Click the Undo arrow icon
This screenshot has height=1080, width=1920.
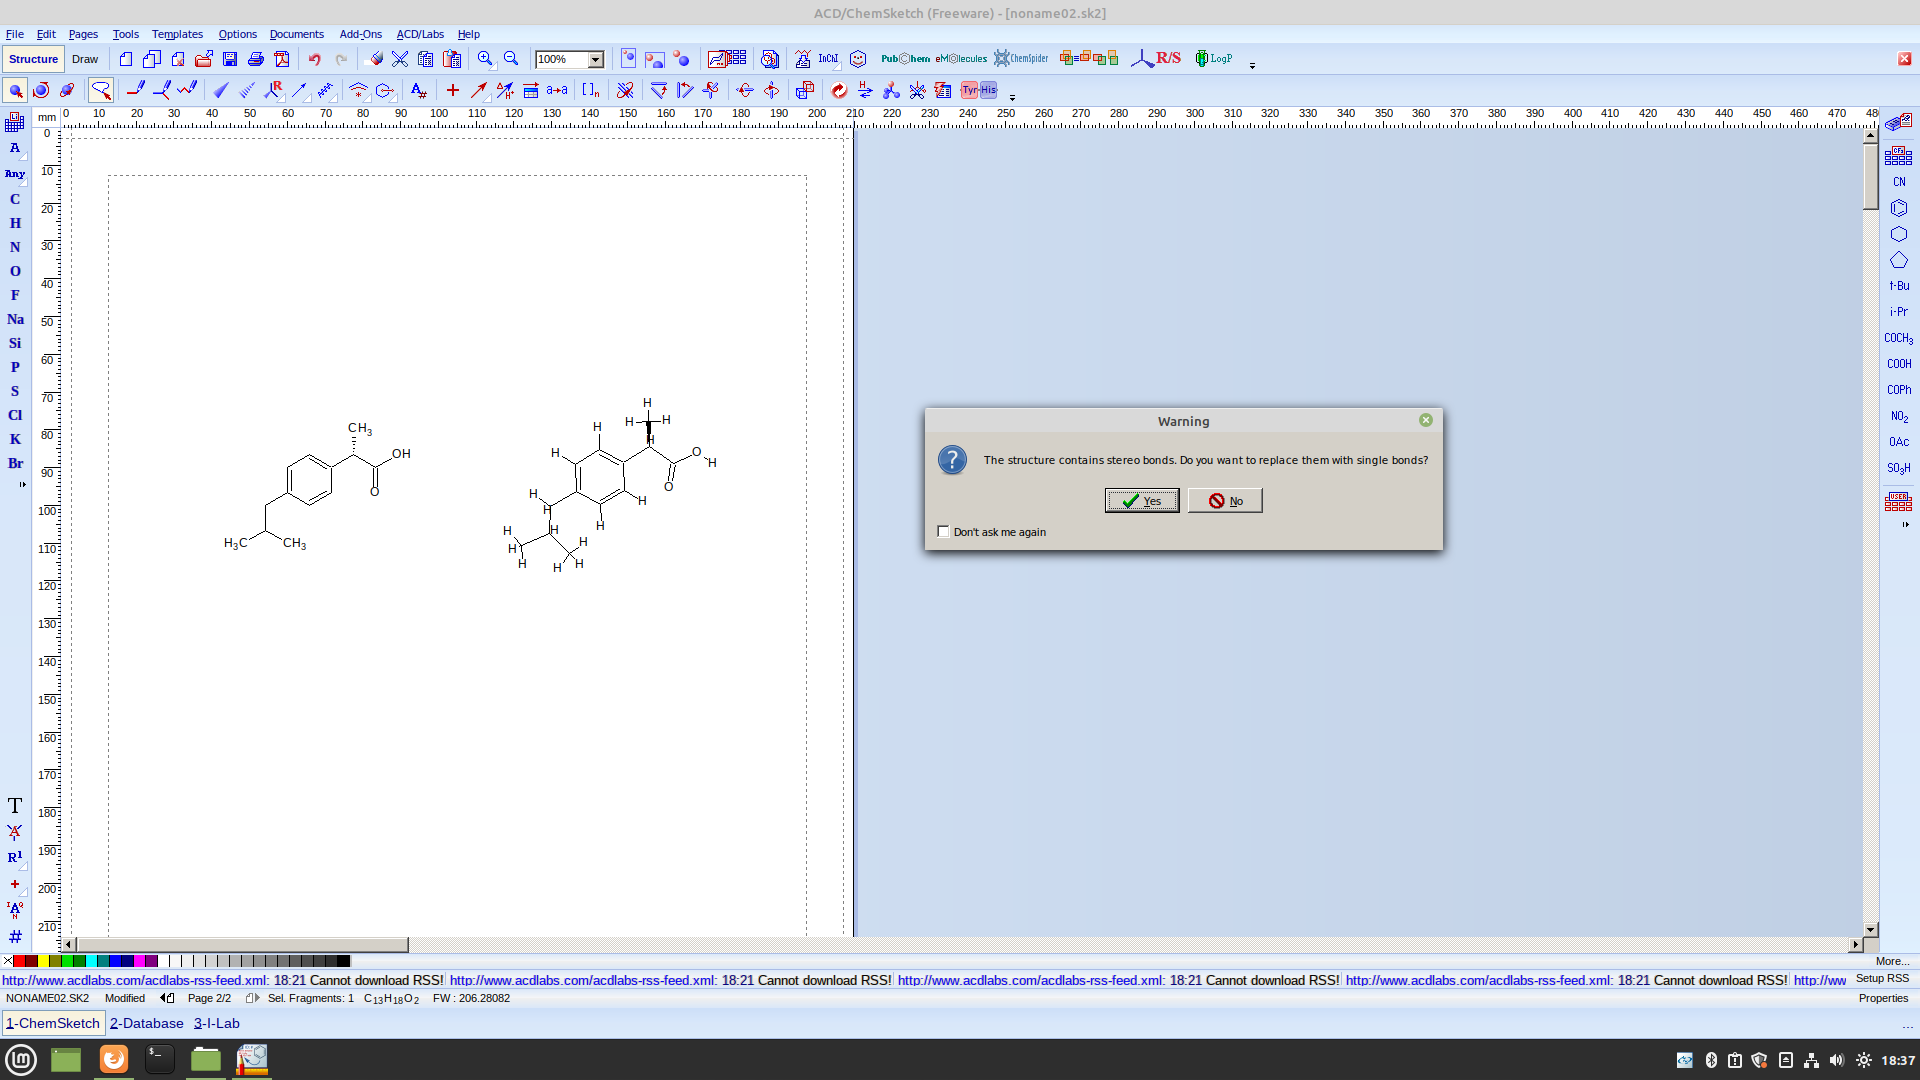coord(314,59)
